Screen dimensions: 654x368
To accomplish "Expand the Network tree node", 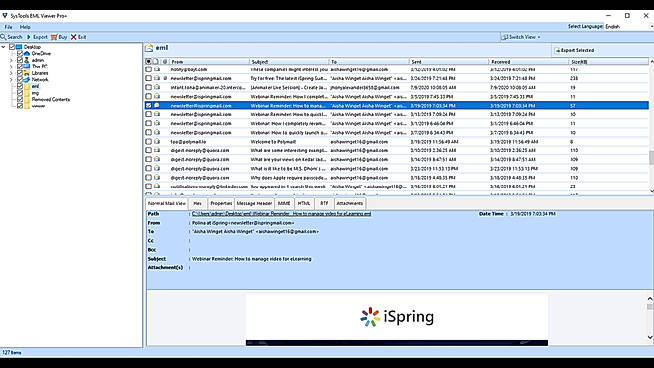I will [11, 79].
